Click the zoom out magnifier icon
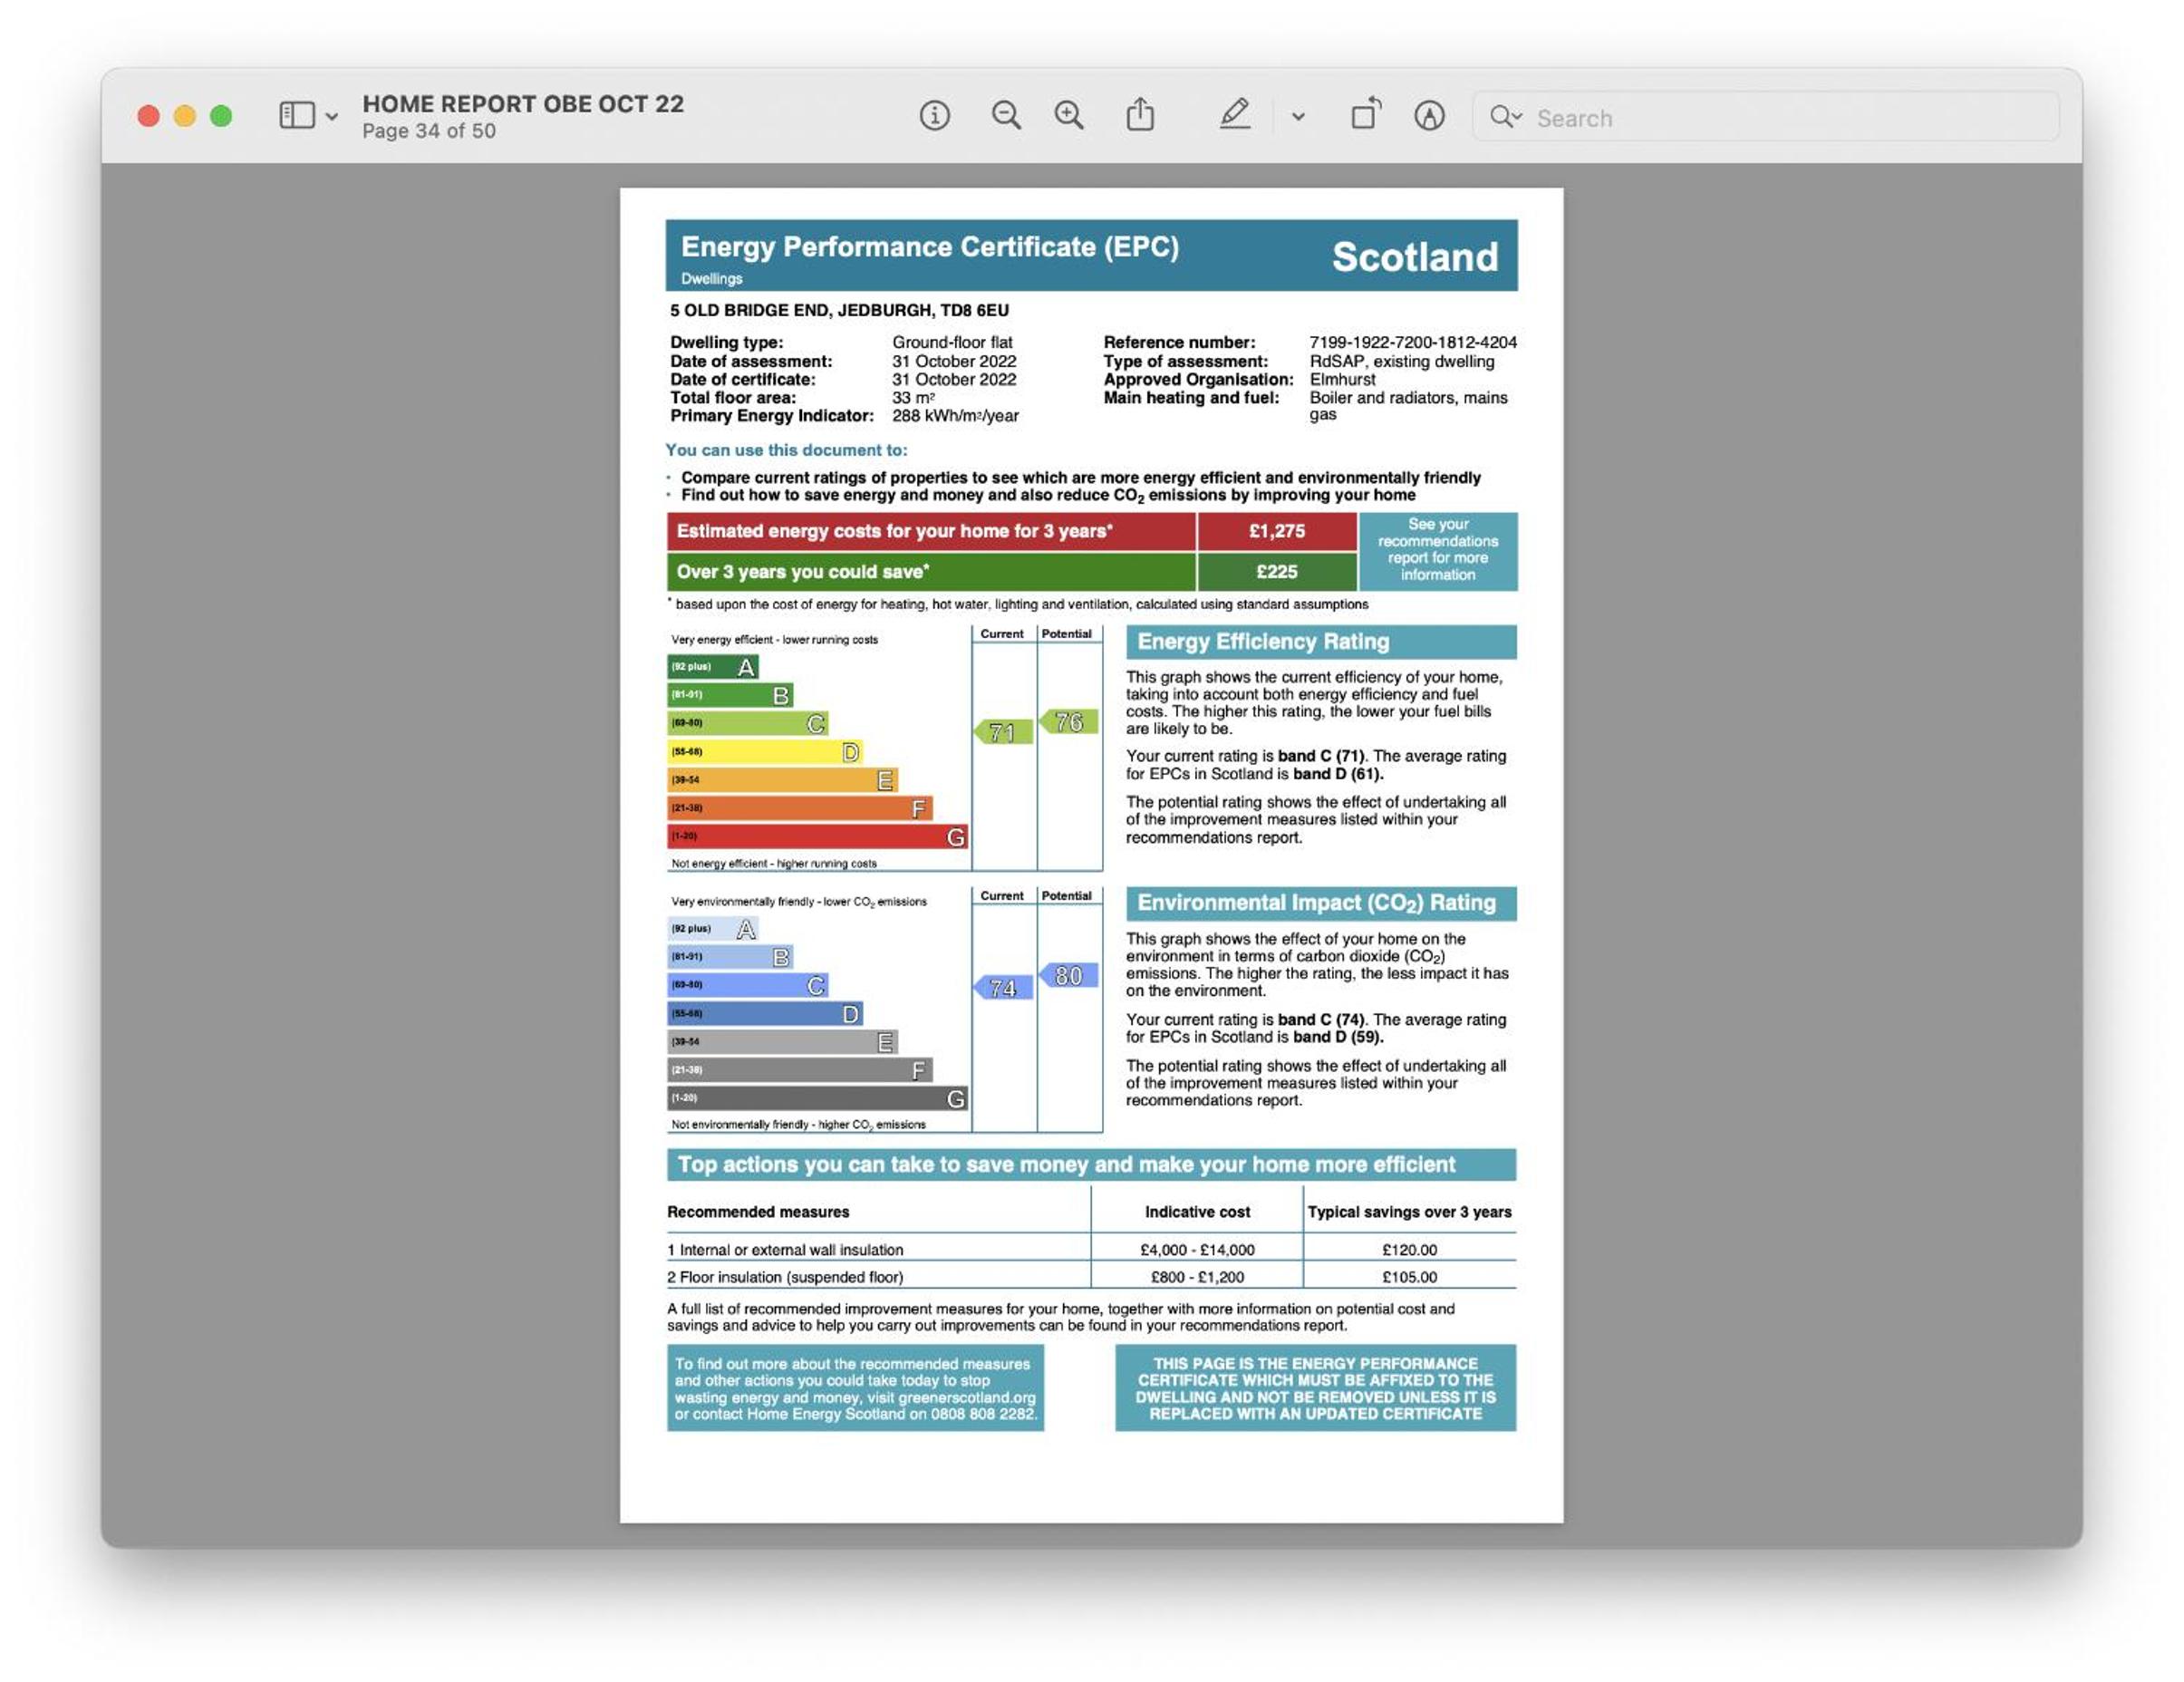This screenshot has width=2184, height=1682. (x=1006, y=116)
